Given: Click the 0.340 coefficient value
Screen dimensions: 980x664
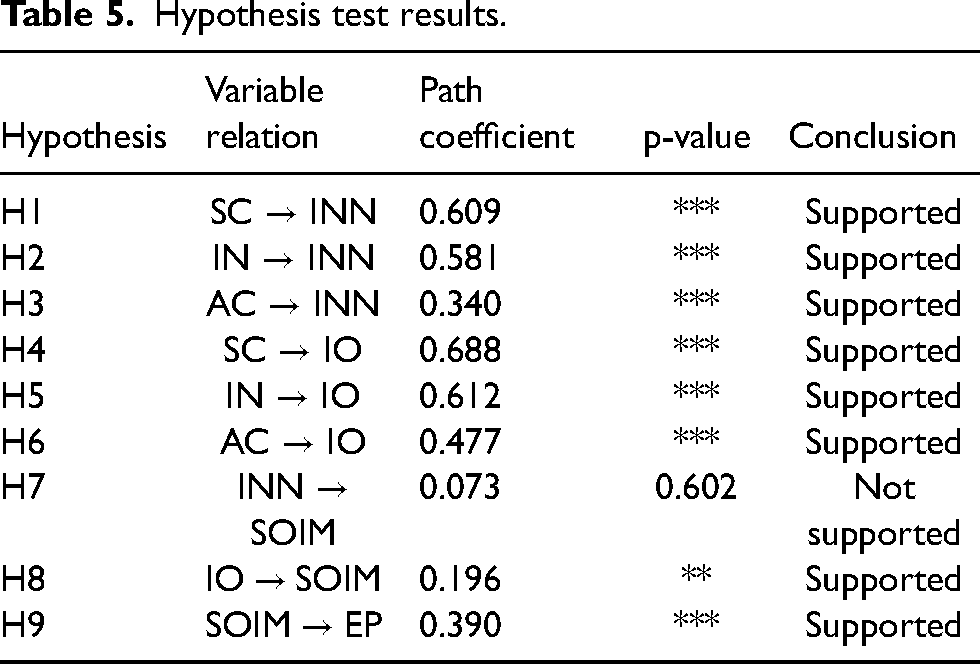Looking at the screenshot, I should tap(459, 304).
